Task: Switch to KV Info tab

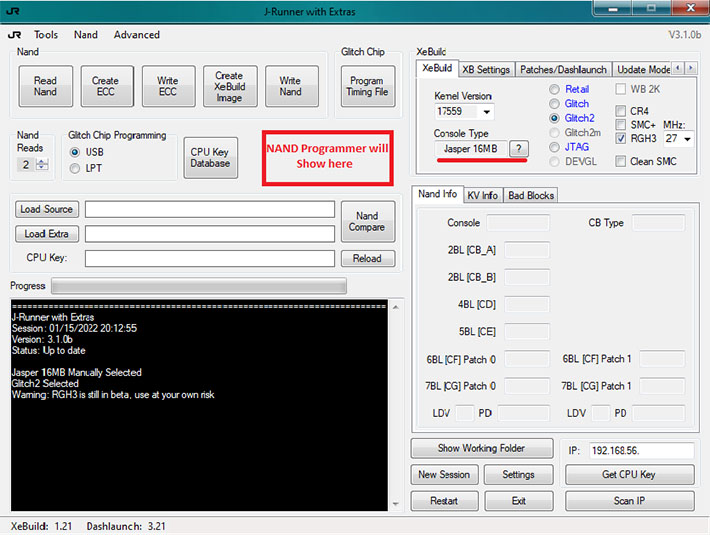Action: tap(483, 195)
